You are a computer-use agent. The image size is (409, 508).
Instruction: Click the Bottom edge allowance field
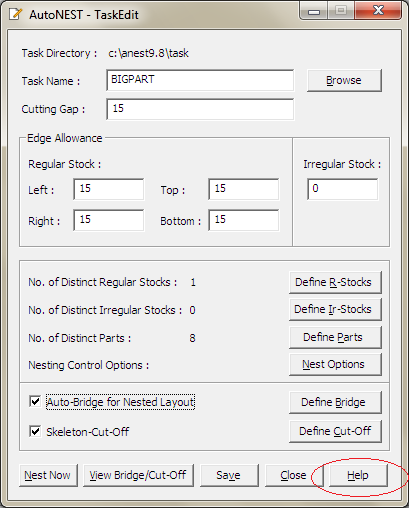tap(244, 220)
